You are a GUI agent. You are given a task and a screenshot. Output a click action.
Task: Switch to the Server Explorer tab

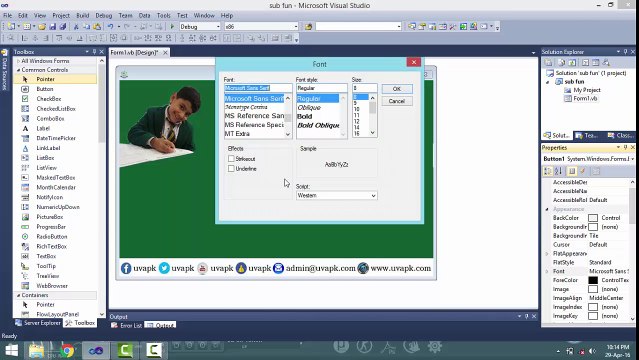(x=38, y=323)
